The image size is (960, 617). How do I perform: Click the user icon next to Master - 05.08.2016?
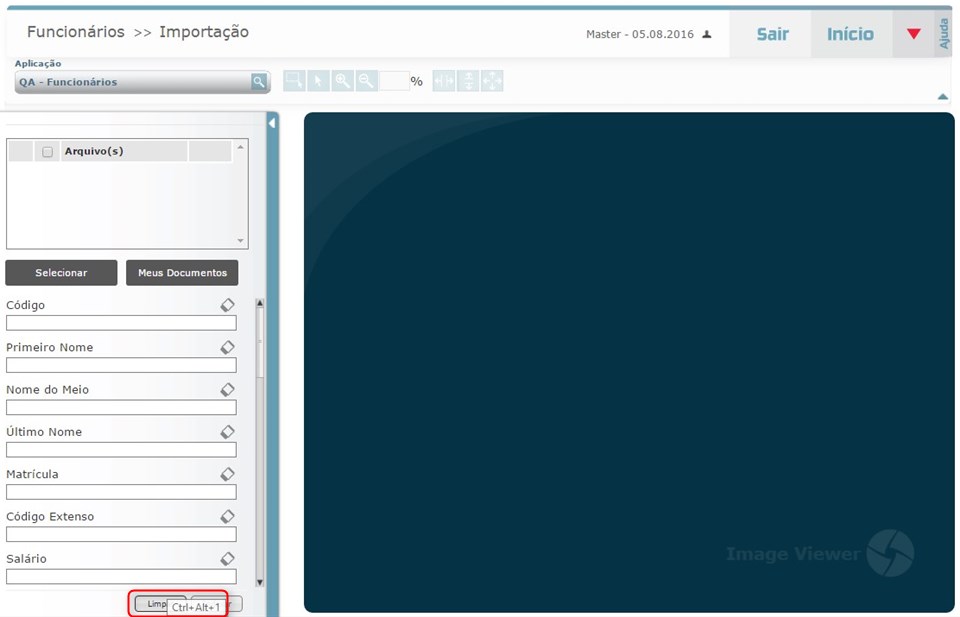click(708, 33)
